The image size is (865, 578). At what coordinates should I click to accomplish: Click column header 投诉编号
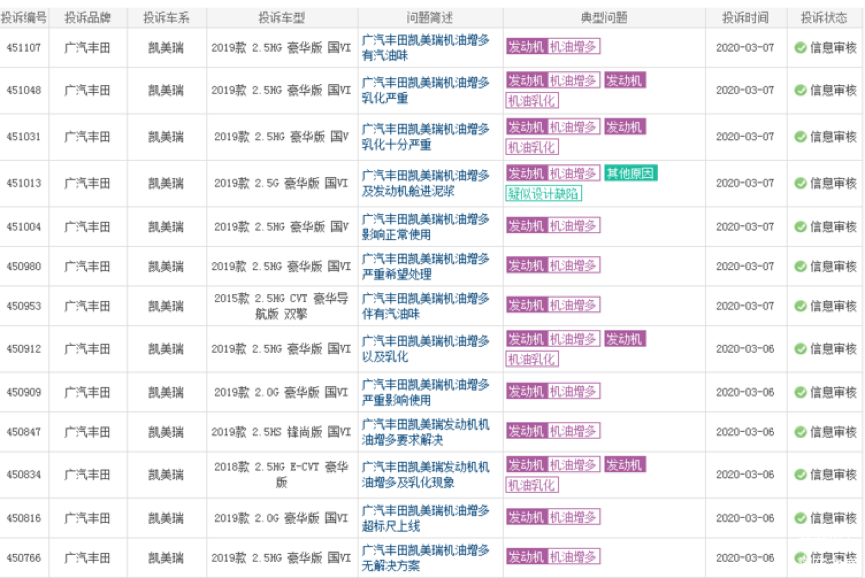pos(24,18)
